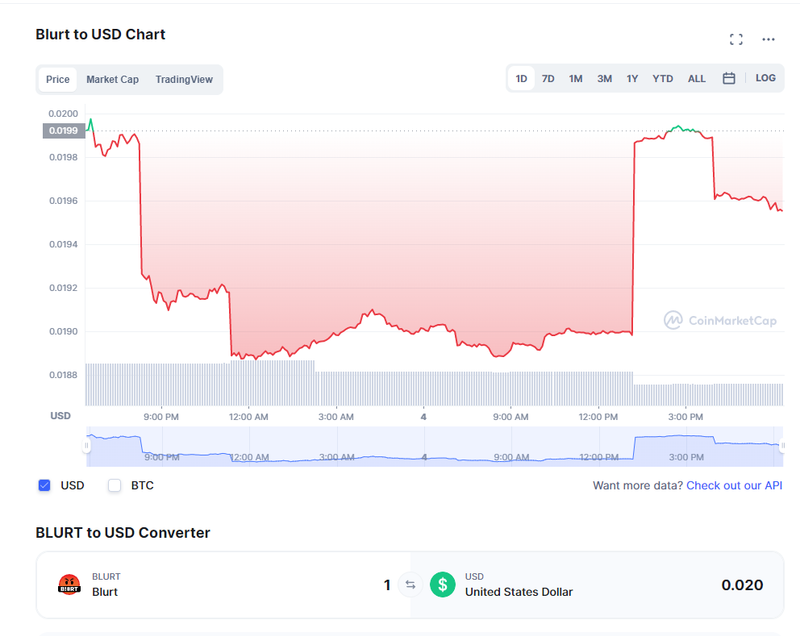This screenshot has width=800, height=636.
Task: Click the 12:00 AM time axis label
Action: [248, 417]
